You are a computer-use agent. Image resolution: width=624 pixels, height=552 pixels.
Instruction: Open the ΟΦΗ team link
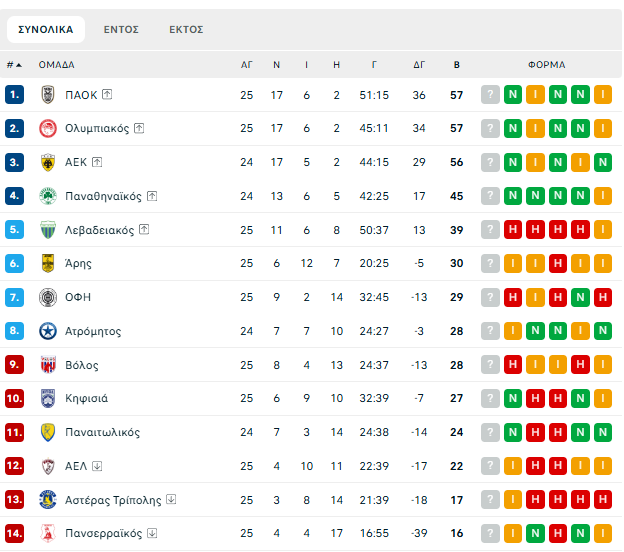tap(77, 297)
